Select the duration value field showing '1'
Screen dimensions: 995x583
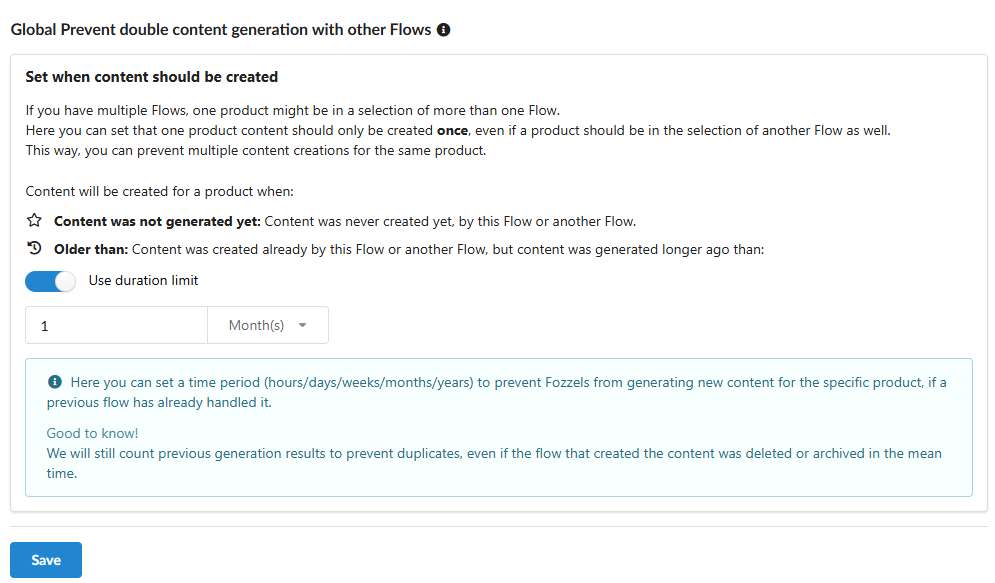[115, 324]
